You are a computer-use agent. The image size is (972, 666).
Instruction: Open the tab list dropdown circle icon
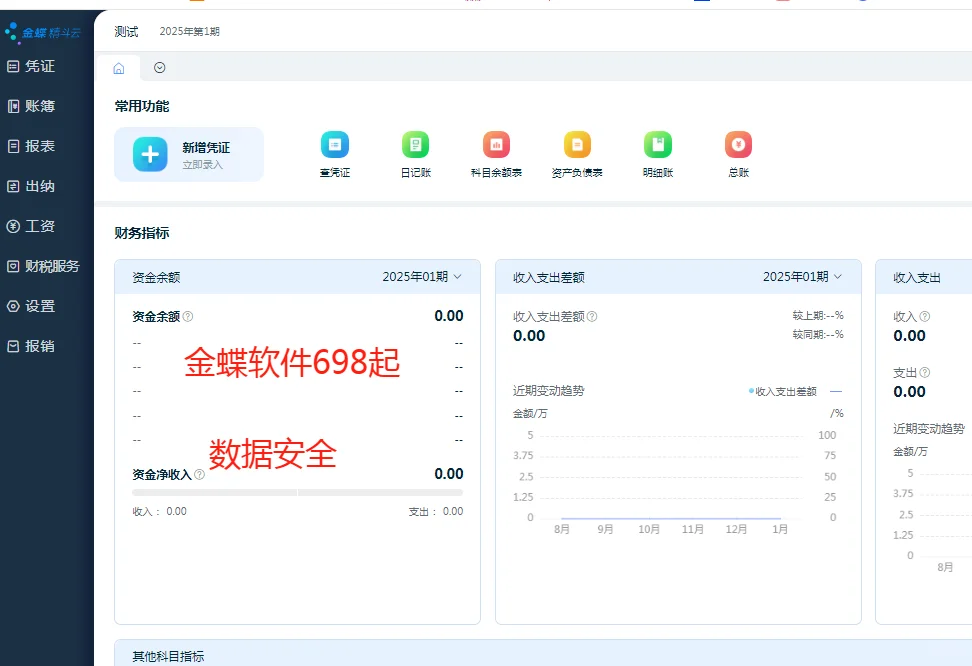coord(159,68)
